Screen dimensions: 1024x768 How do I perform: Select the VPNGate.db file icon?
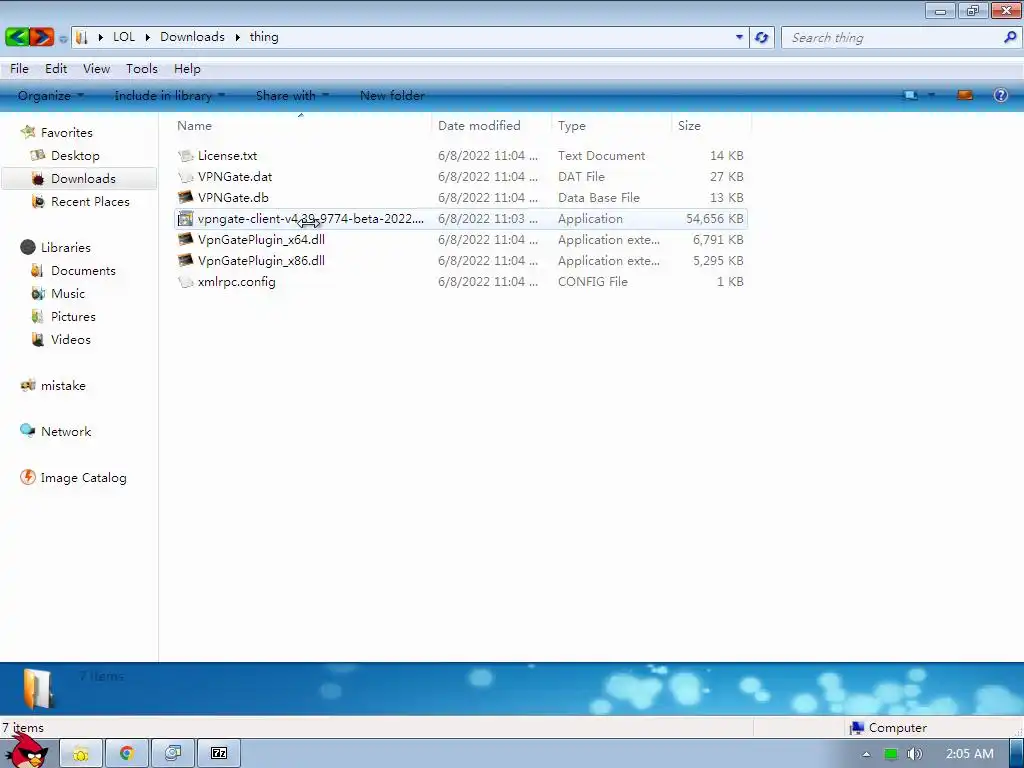point(186,197)
